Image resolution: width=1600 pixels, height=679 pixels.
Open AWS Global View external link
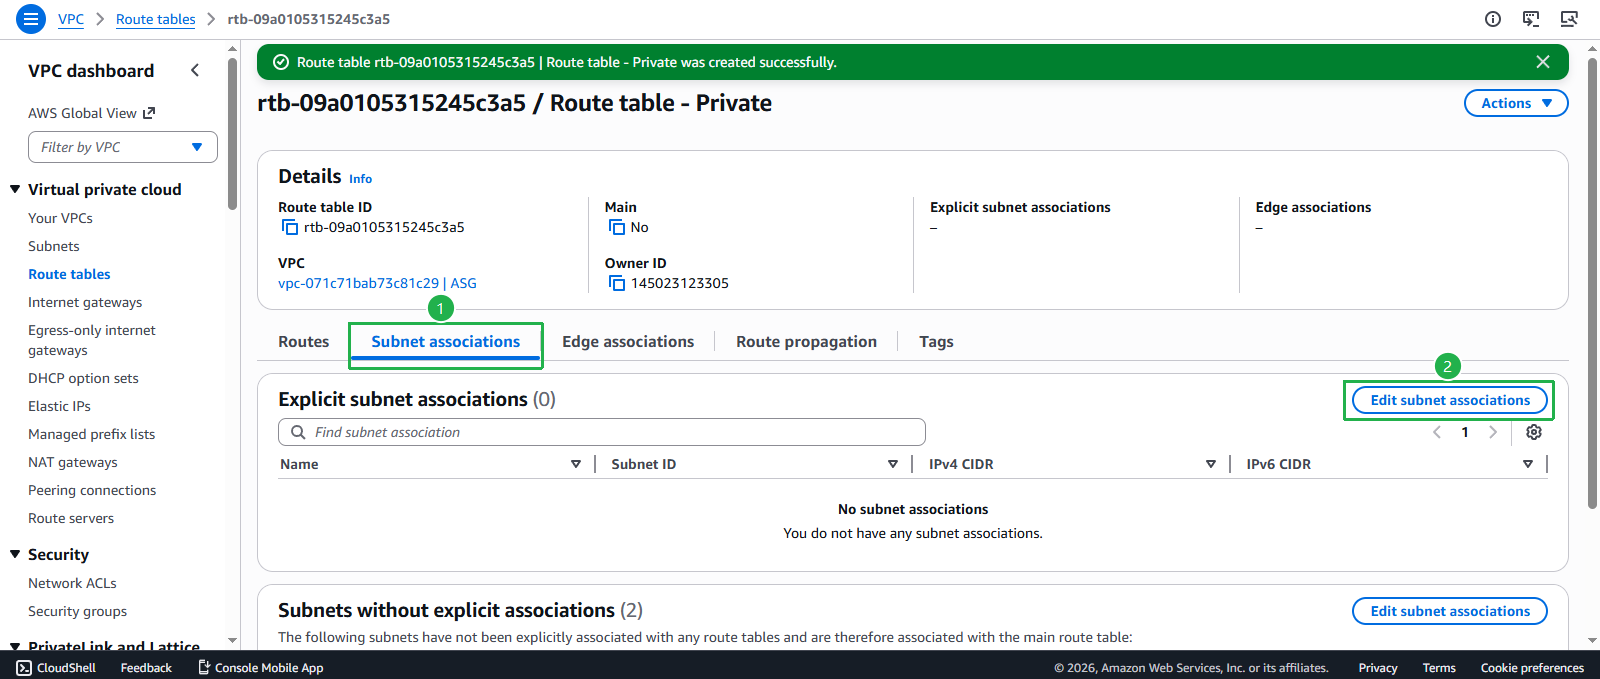pyautogui.click(x=92, y=113)
